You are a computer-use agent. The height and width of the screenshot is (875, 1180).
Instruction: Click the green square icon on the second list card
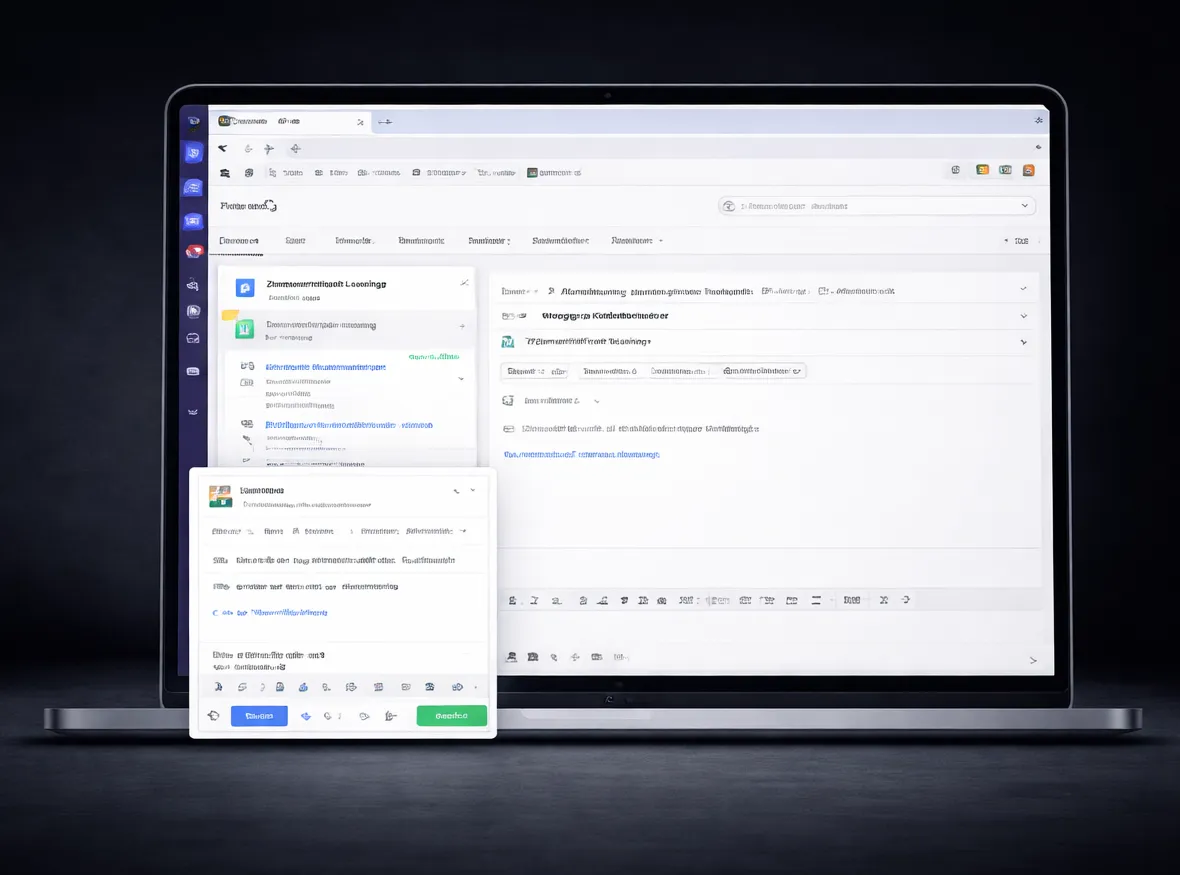(x=245, y=329)
